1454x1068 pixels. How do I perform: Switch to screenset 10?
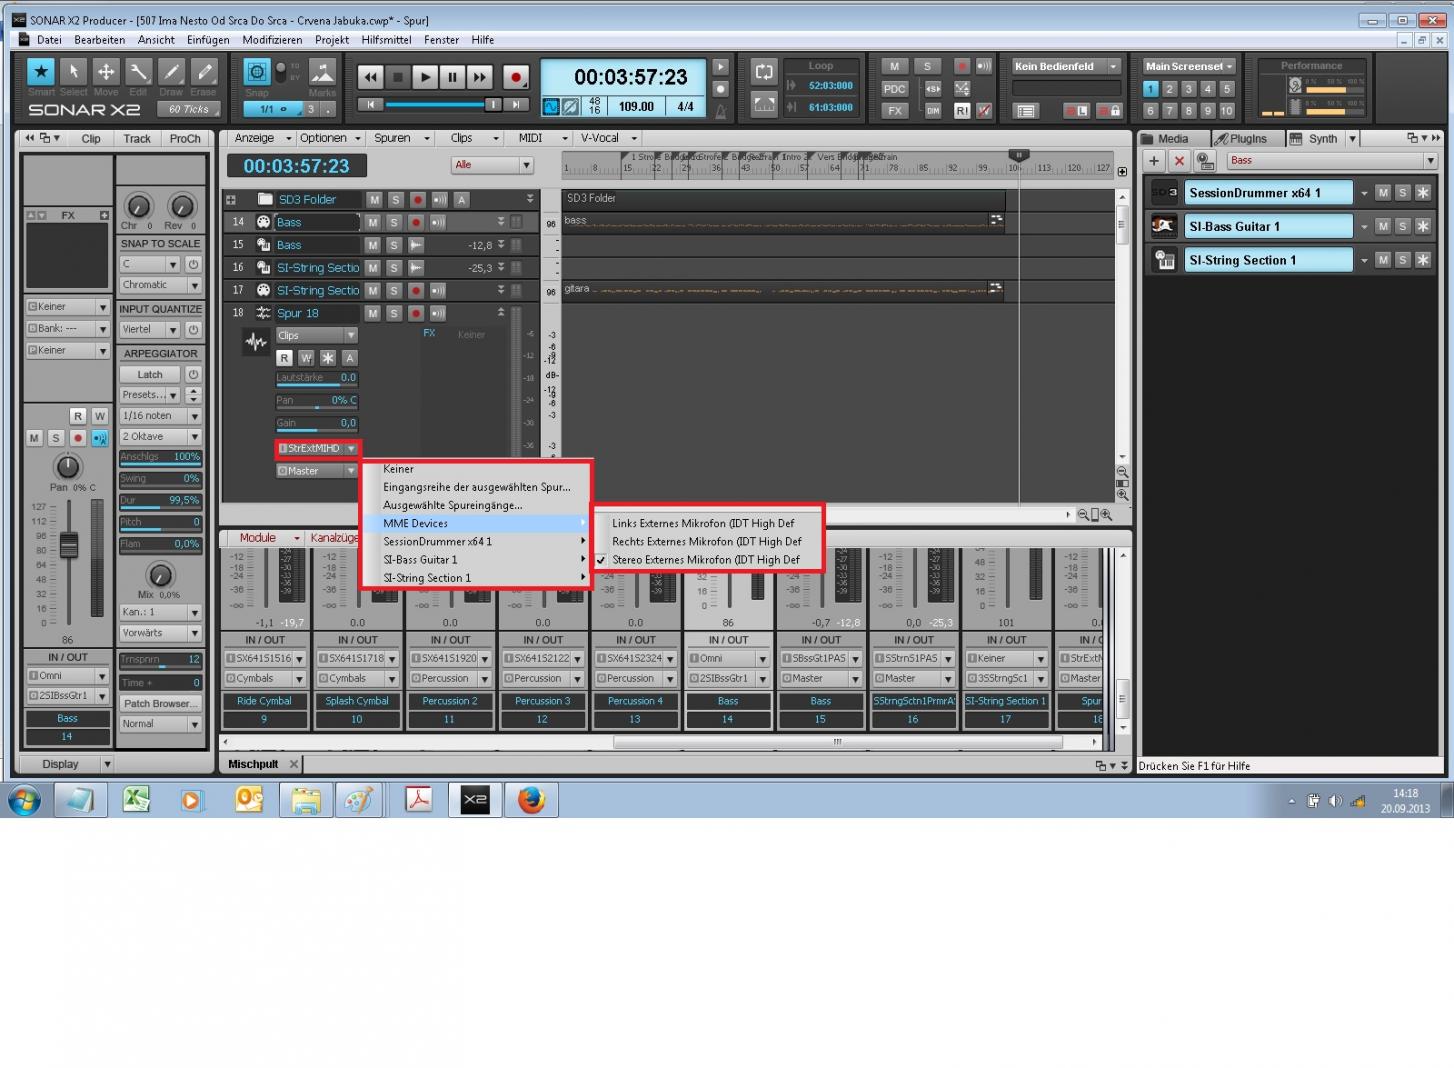pyautogui.click(x=1227, y=111)
